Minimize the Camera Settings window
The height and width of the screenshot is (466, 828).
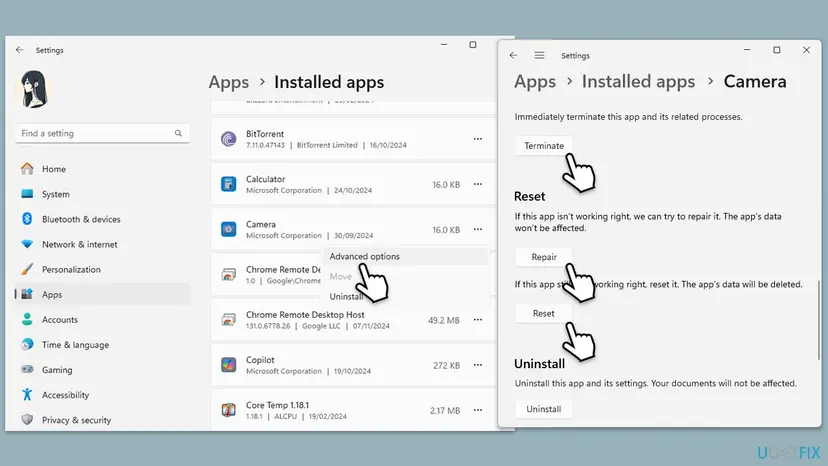(747, 50)
